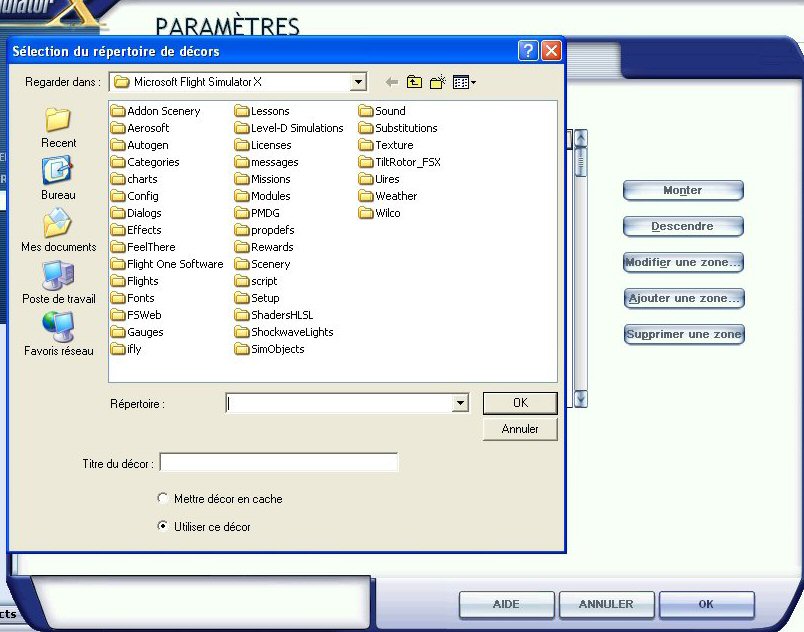
Task: Select the Dialogs folder
Action: pyautogui.click(x=136, y=213)
